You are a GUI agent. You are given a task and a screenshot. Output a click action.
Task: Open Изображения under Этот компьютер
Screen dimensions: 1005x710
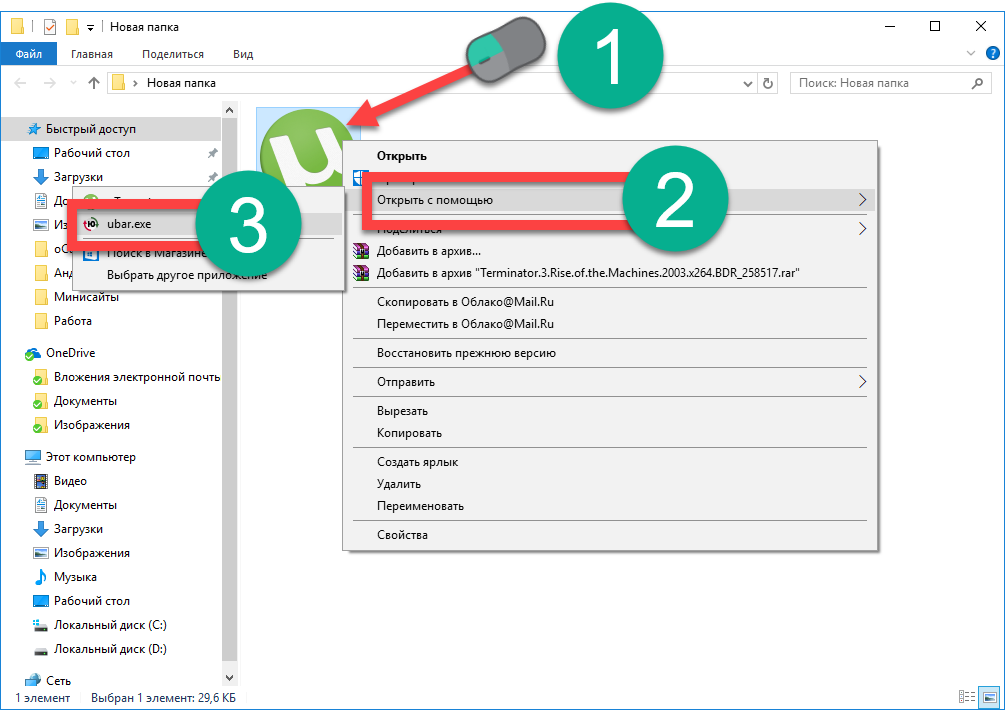click(92, 553)
